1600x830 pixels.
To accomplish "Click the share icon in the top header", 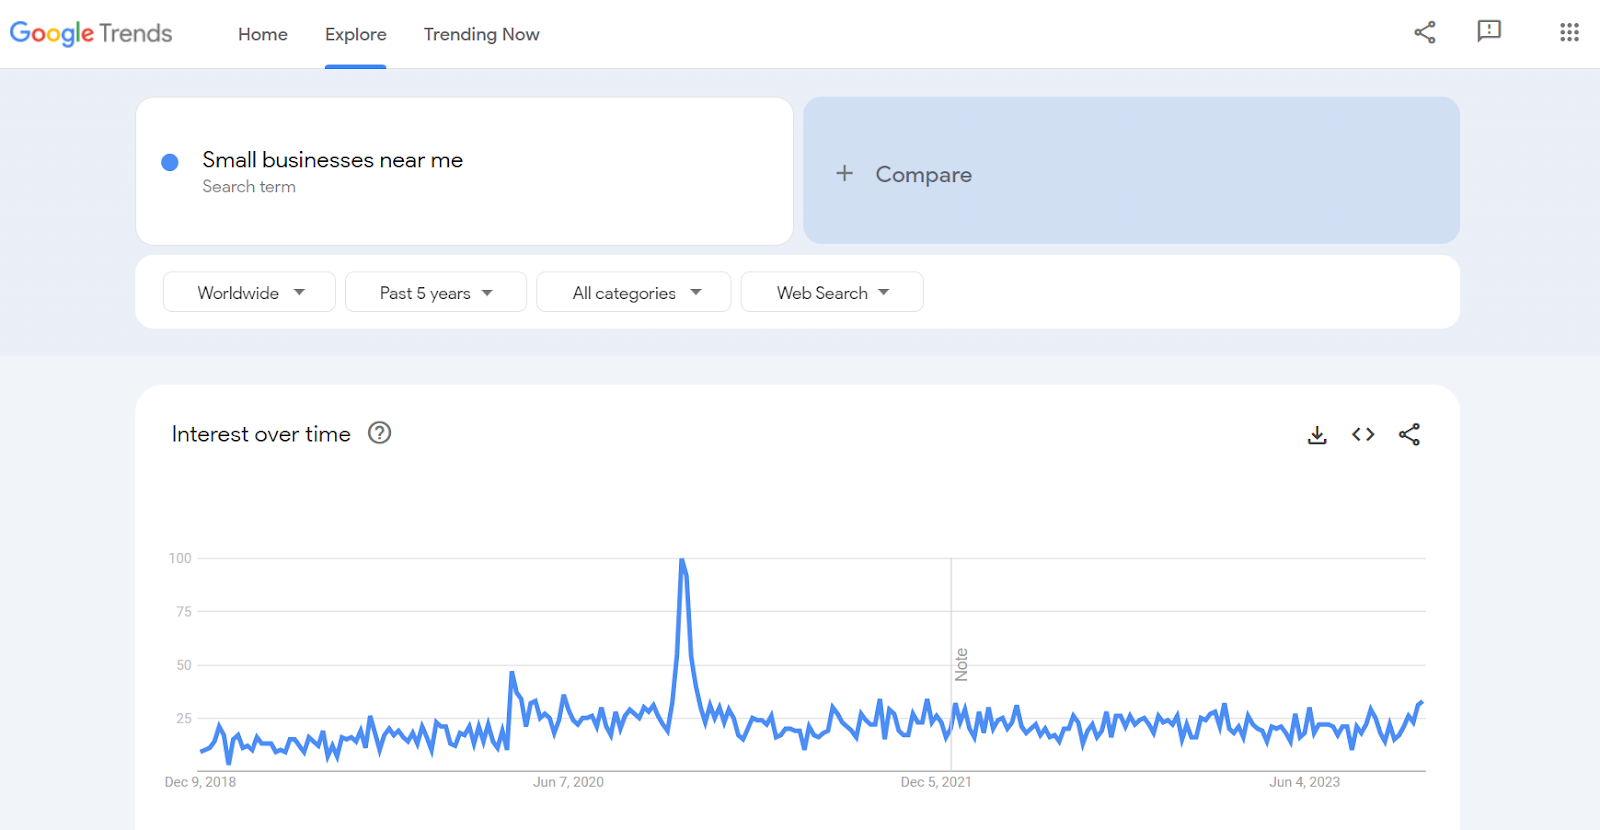I will 1425,32.
